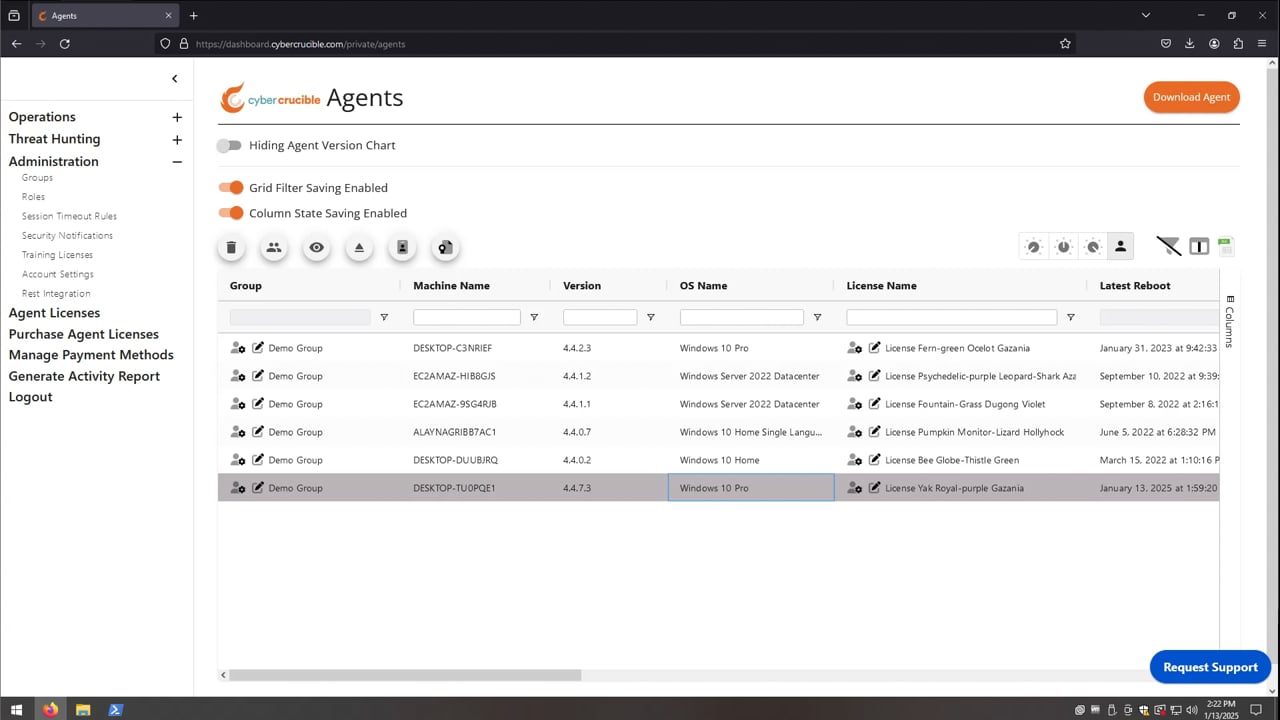
Task: Open filter menu for Version column
Action: coord(651,317)
